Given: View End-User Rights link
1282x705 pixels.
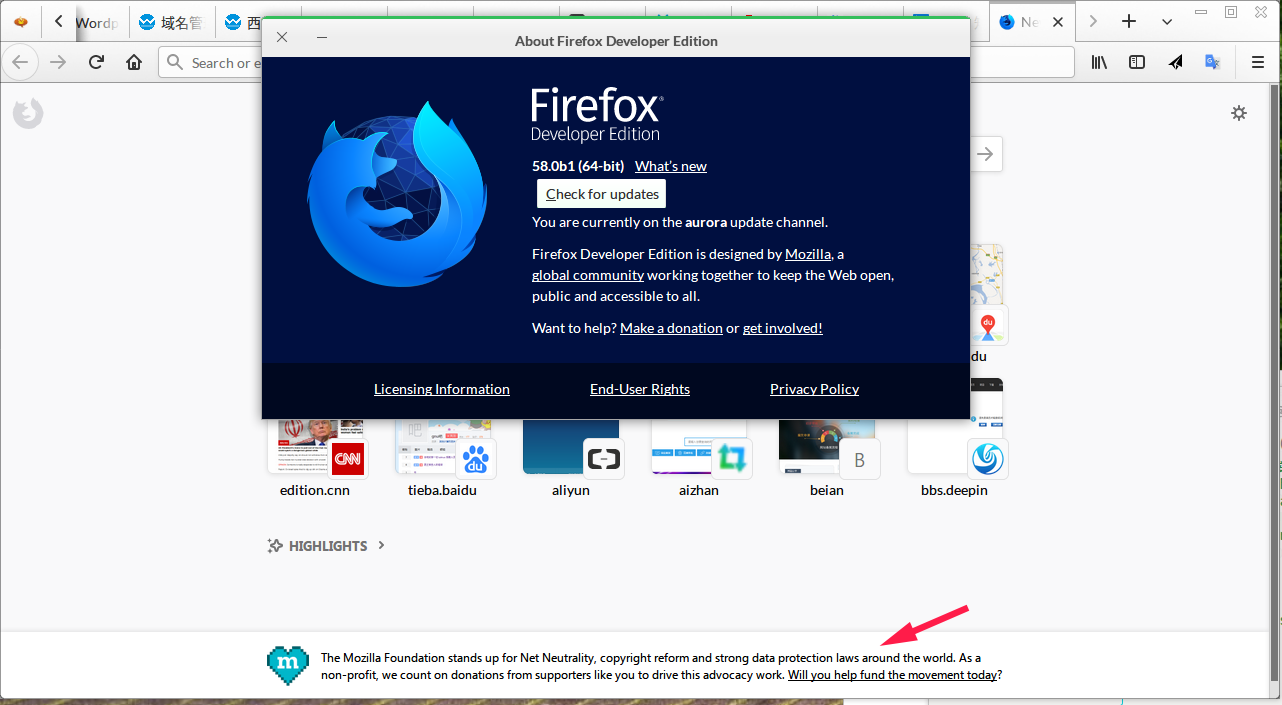Looking at the screenshot, I should [x=640, y=389].
